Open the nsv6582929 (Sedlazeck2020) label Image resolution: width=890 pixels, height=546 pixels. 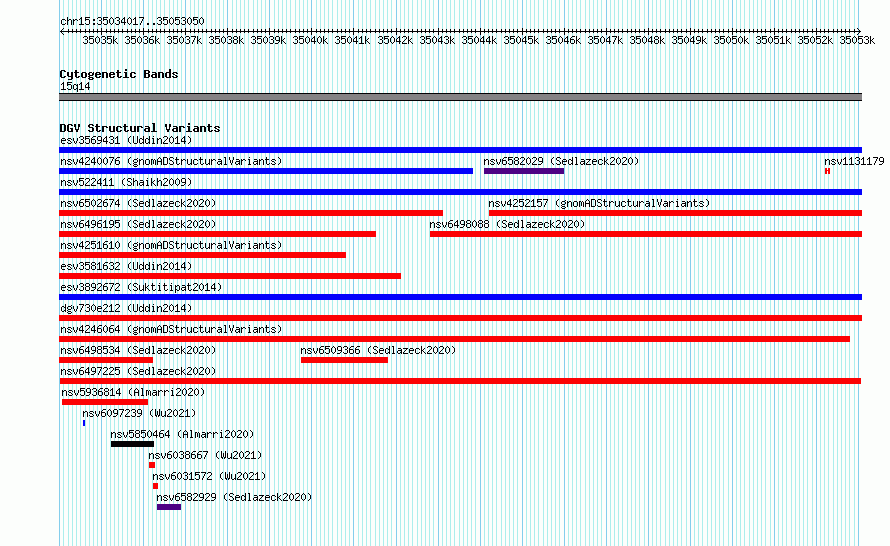234,497
